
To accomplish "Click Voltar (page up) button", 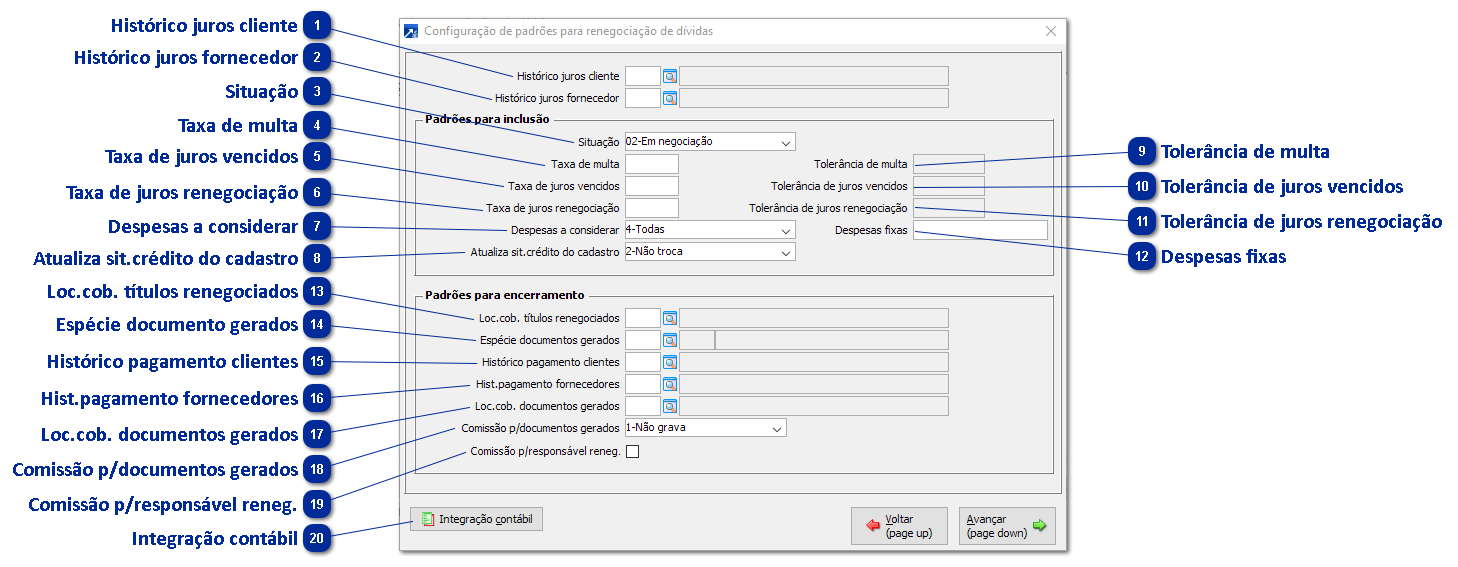I will coord(899,526).
